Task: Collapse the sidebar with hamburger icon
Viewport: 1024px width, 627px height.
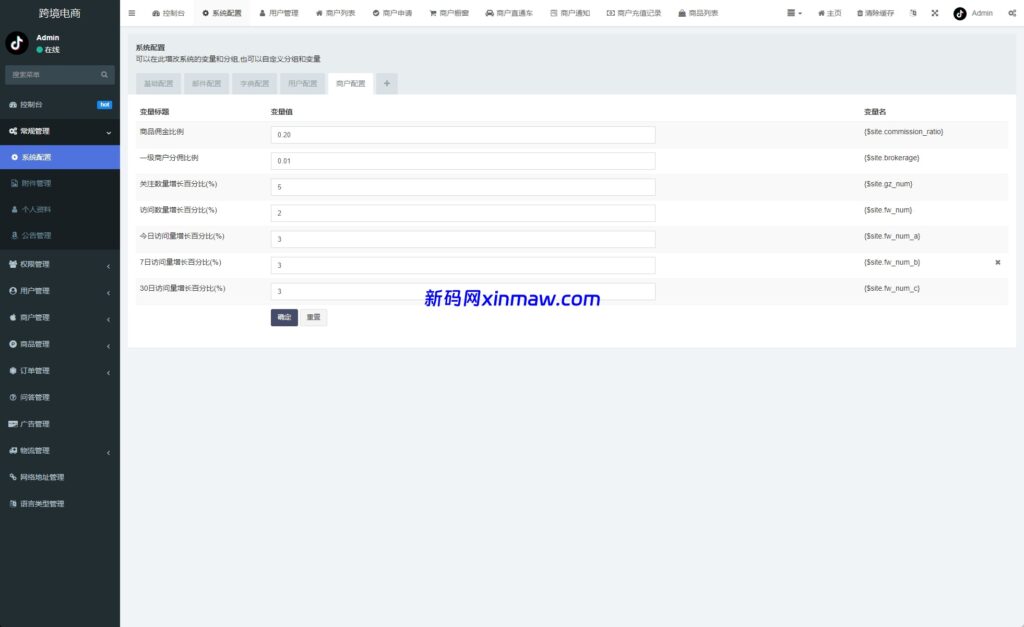Action: (x=131, y=13)
